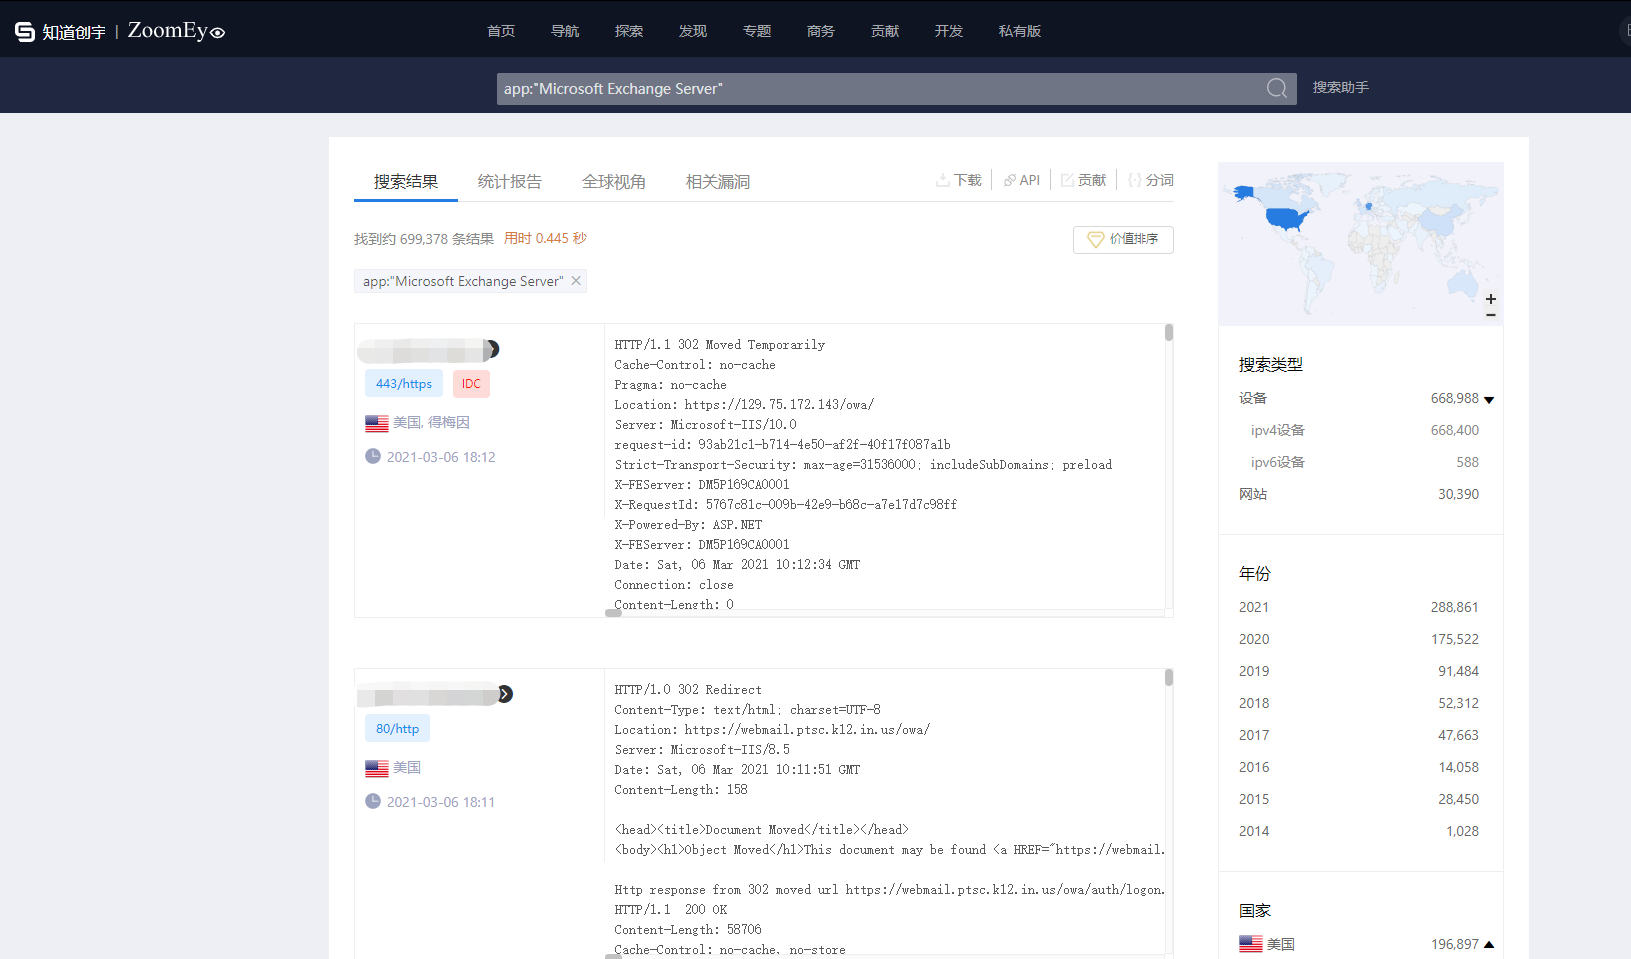Zoom out on the world map

pos(1491,315)
